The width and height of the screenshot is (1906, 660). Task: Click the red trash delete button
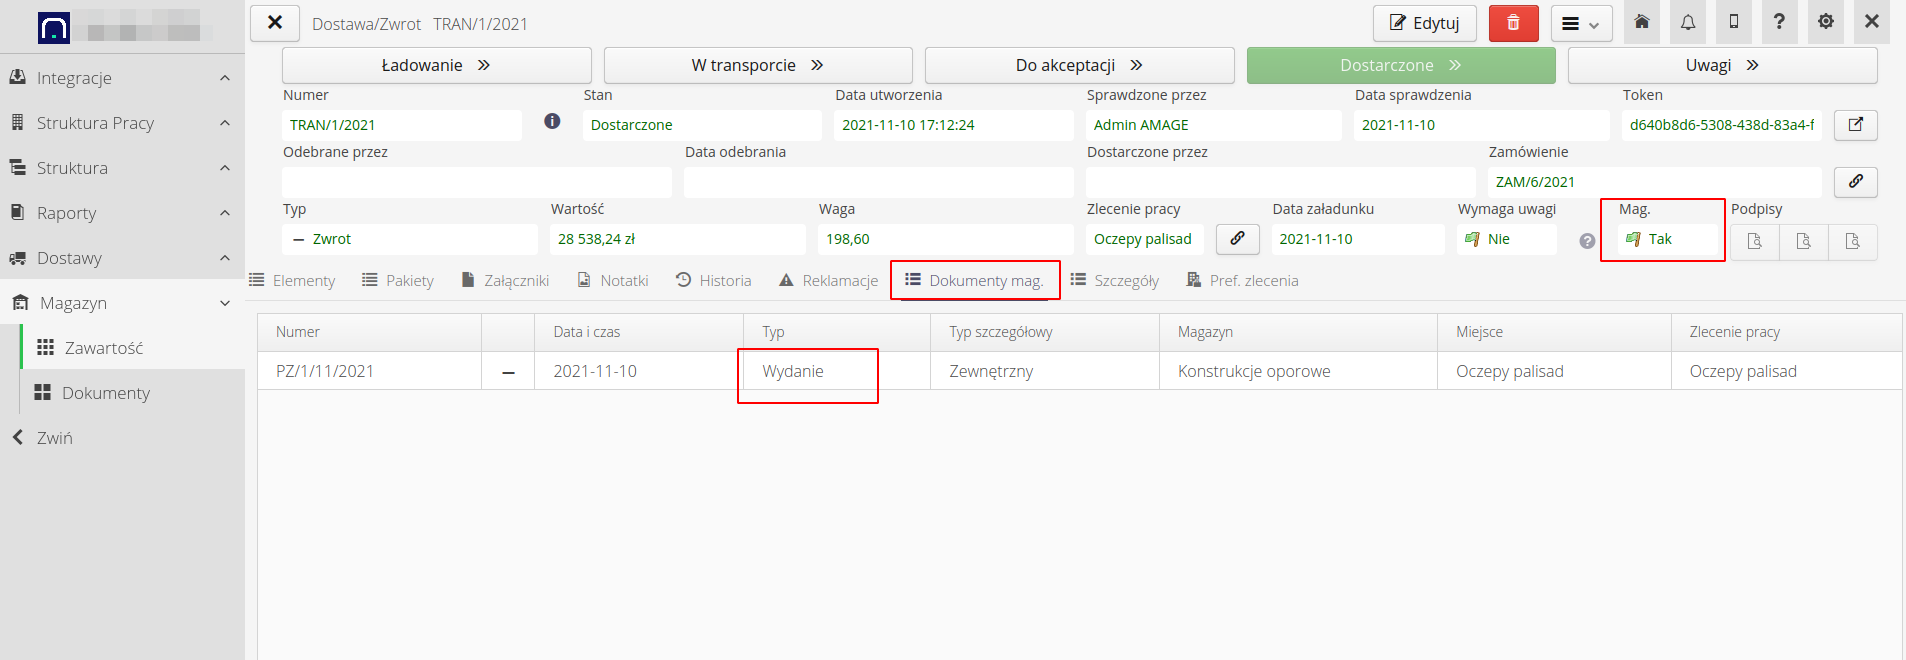tap(1513, 23)
